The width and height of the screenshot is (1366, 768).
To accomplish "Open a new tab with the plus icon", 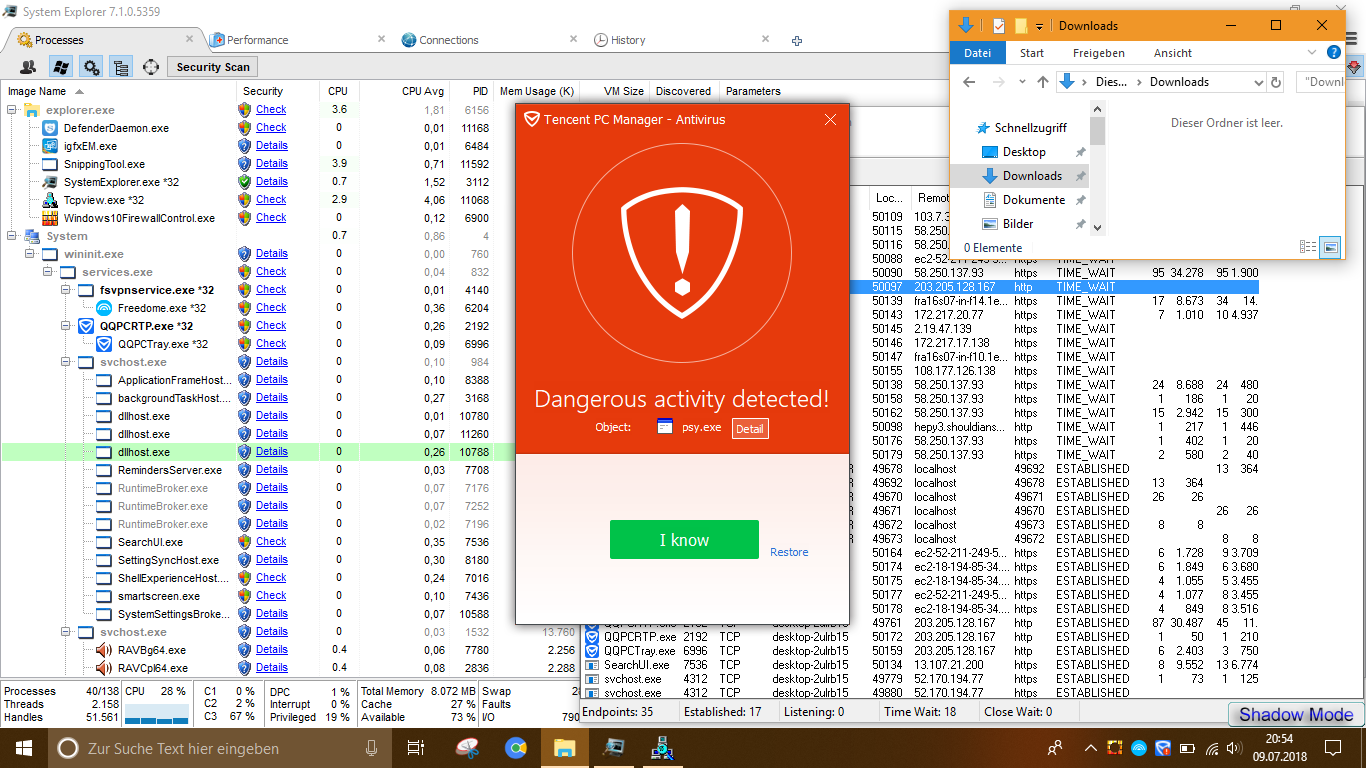I will point(797,41).
